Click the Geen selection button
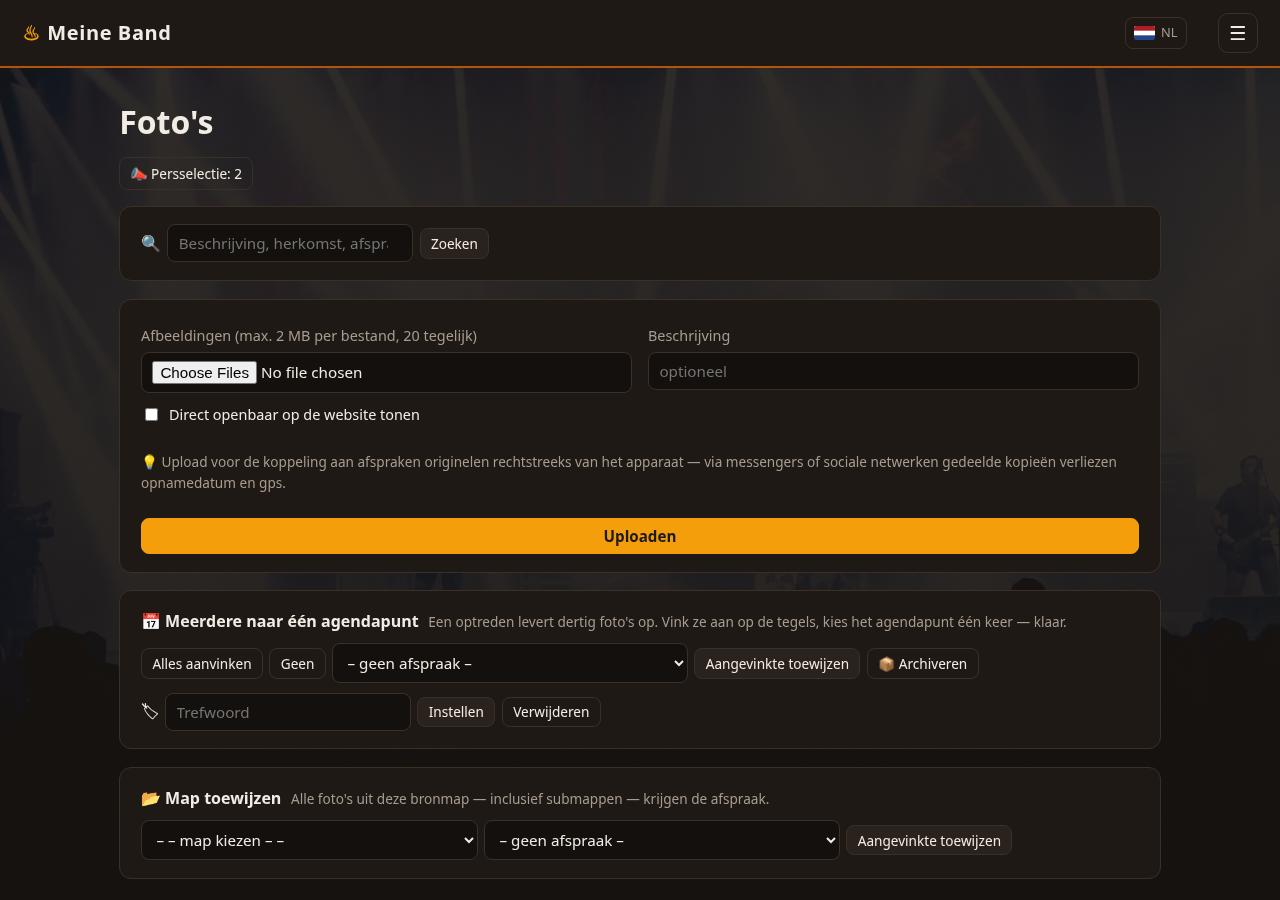 [297, 663]
